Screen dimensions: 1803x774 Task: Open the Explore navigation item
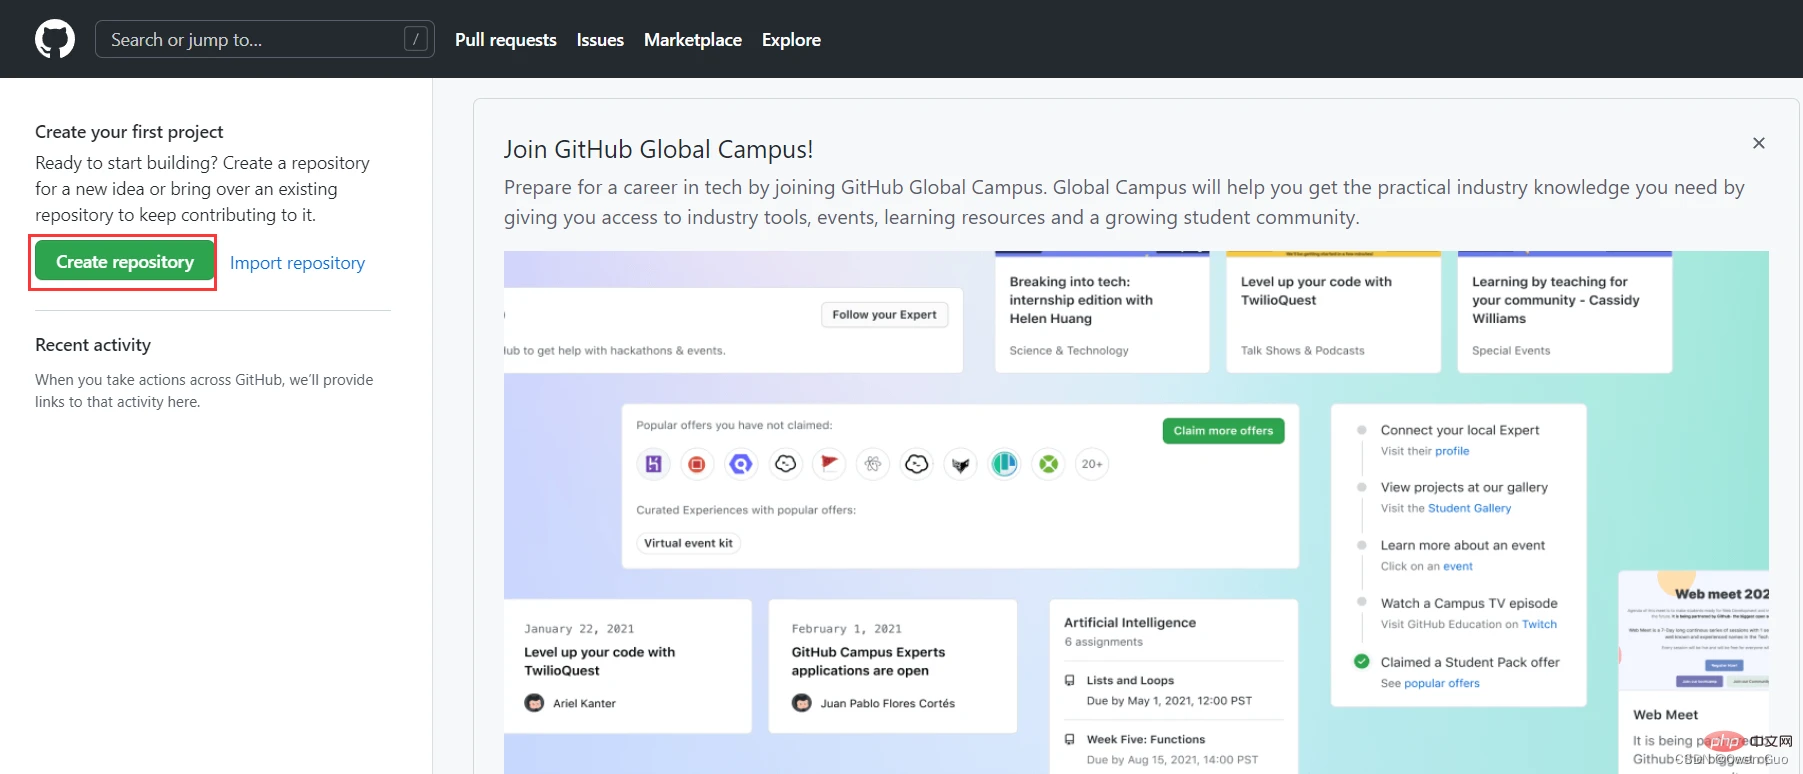[x=791, y=40]
